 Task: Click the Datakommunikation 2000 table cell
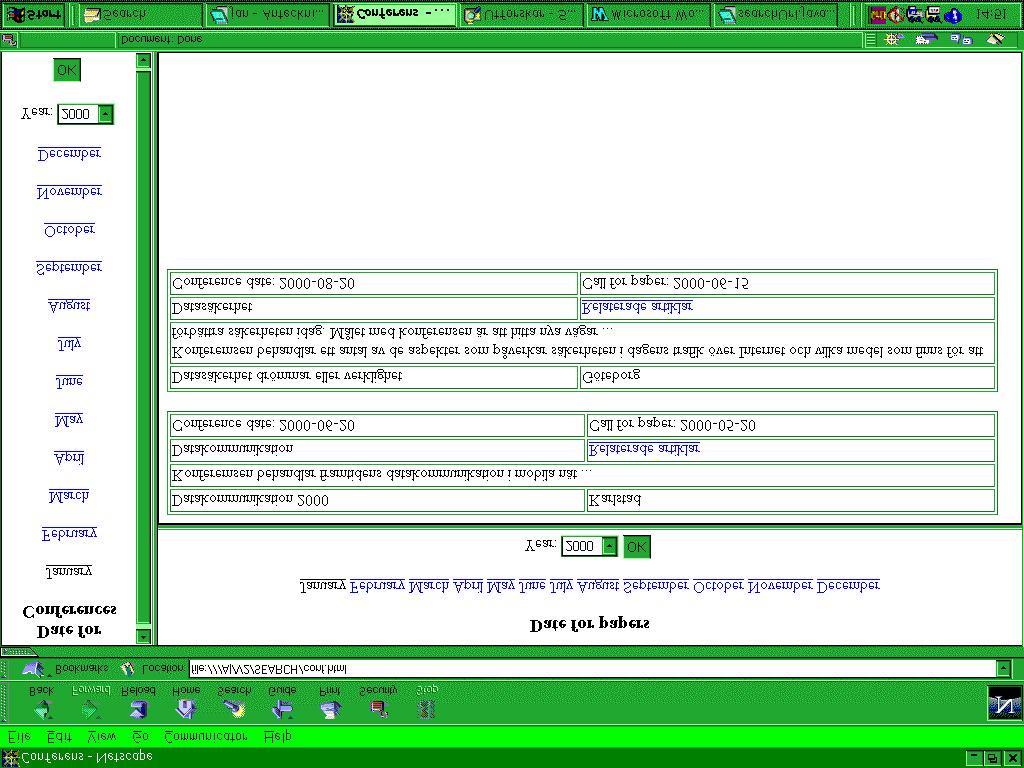[x=377, y=500]
